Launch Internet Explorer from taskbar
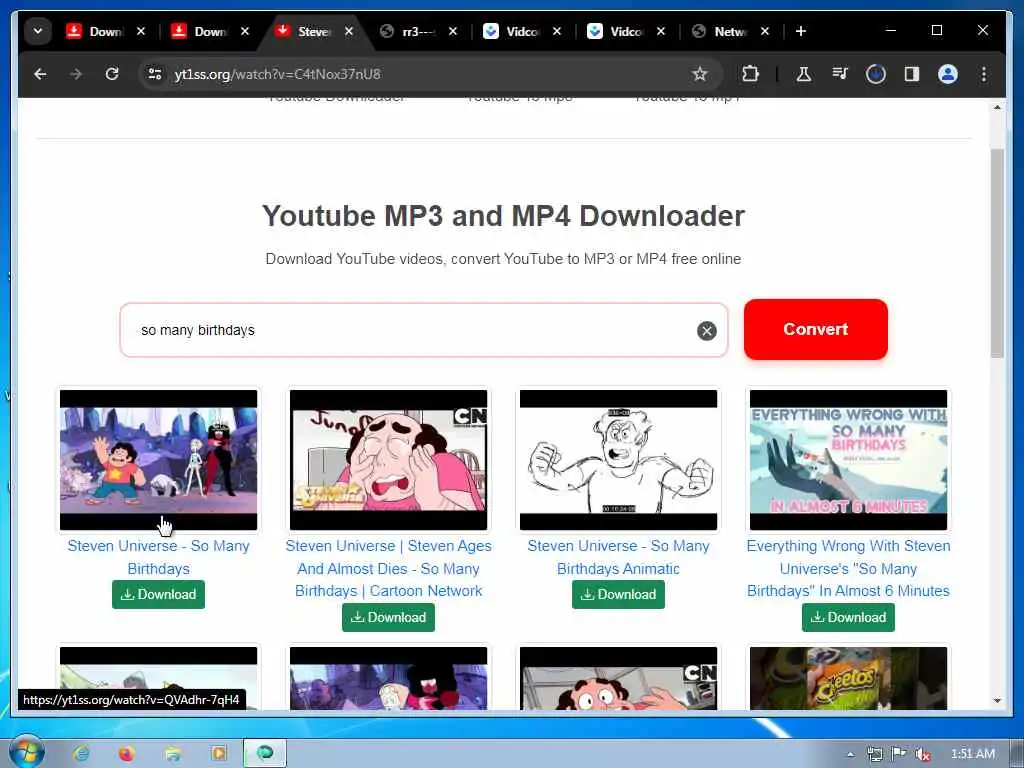The image size is (1024, 768). click(x=81, y=754)
